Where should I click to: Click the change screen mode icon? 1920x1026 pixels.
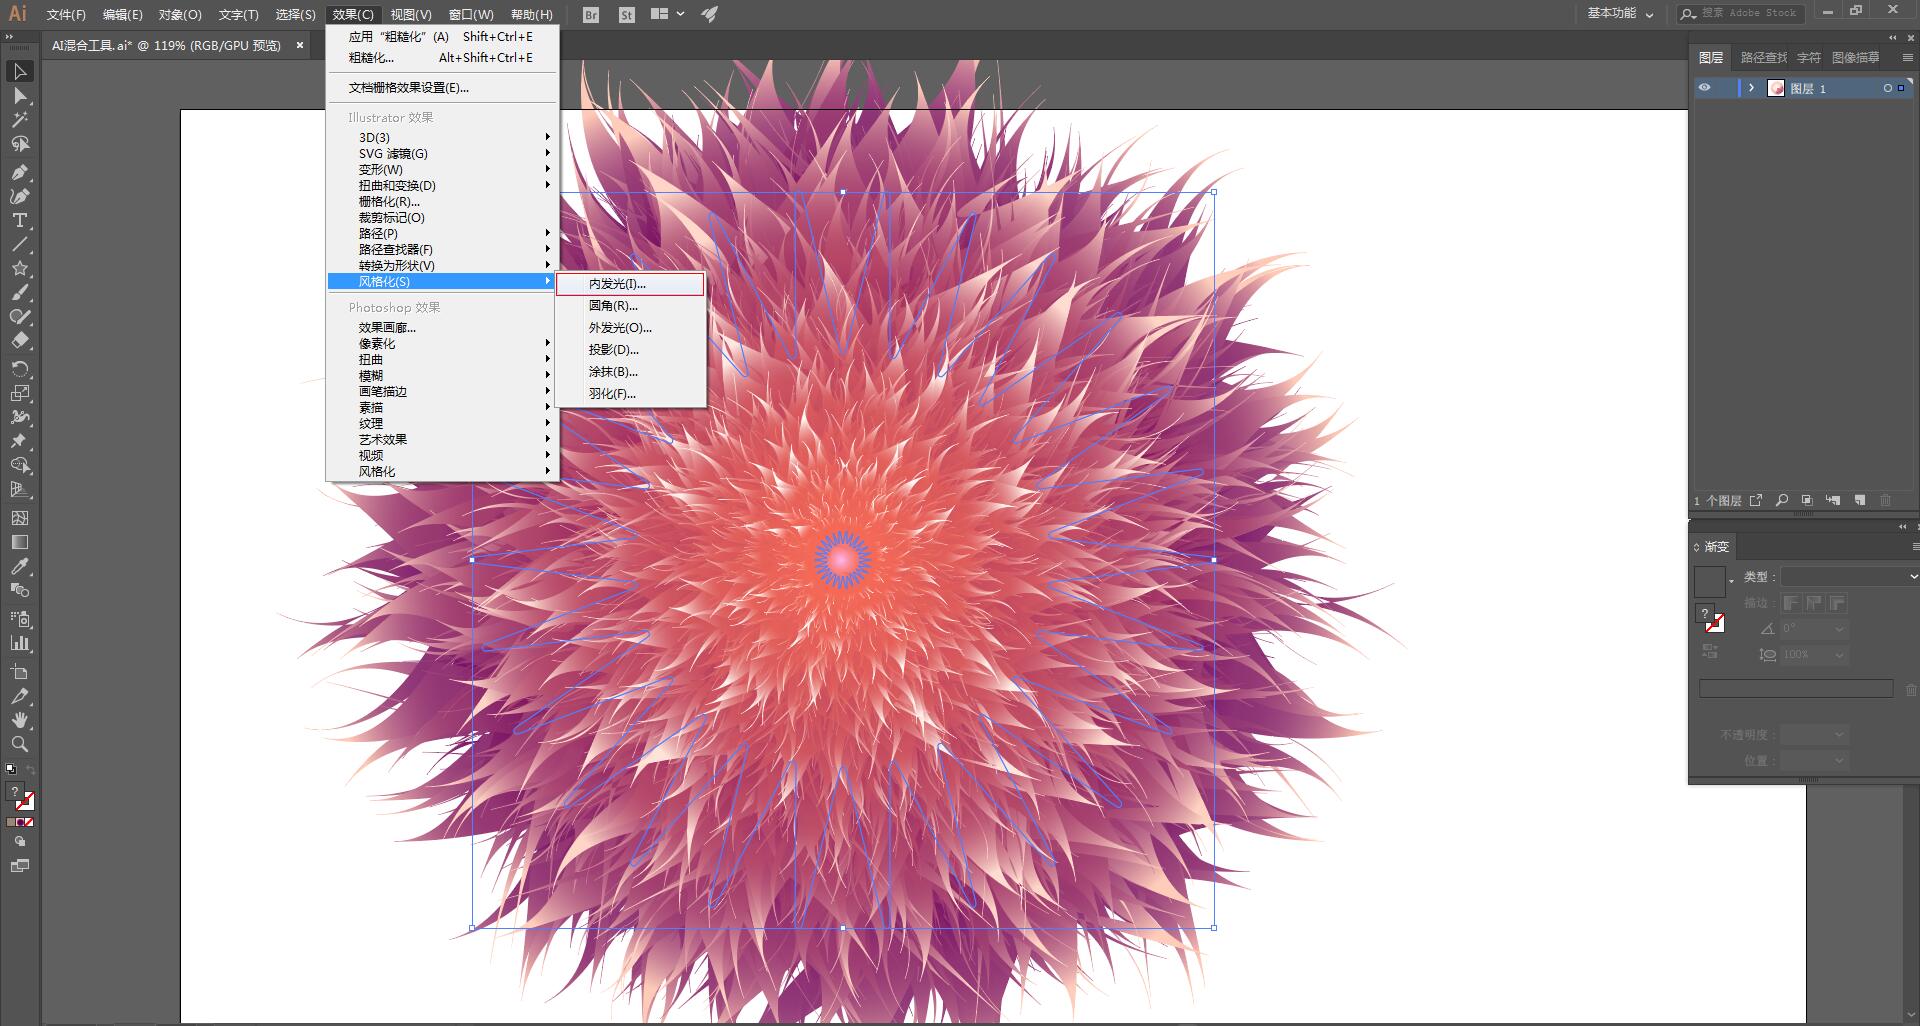pyautogui.click(x=20, y=865)
